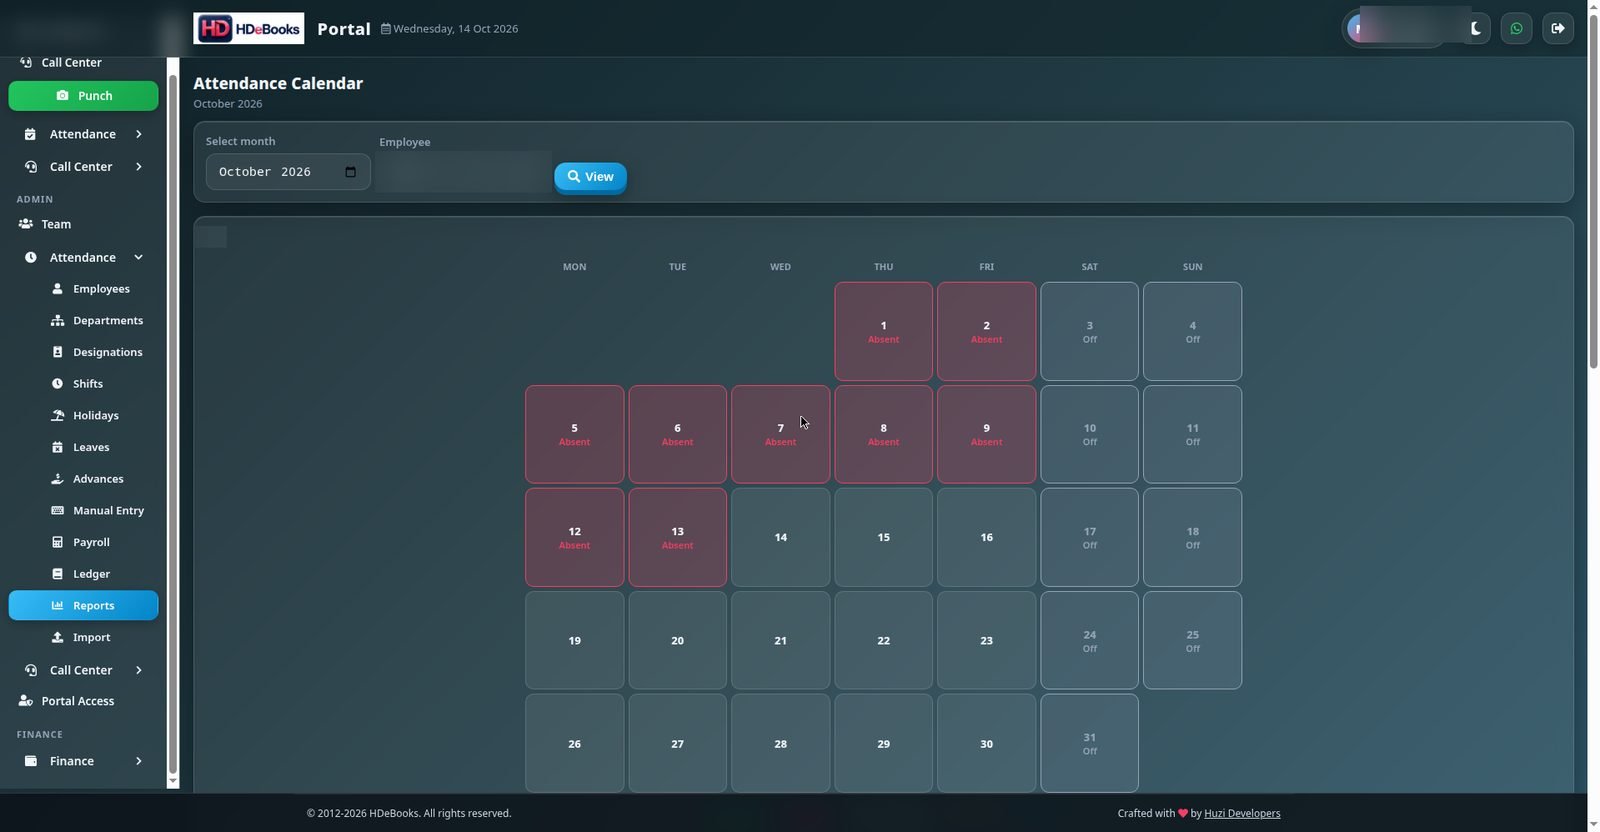Click the day 25 Off cell

point(1193,641)
